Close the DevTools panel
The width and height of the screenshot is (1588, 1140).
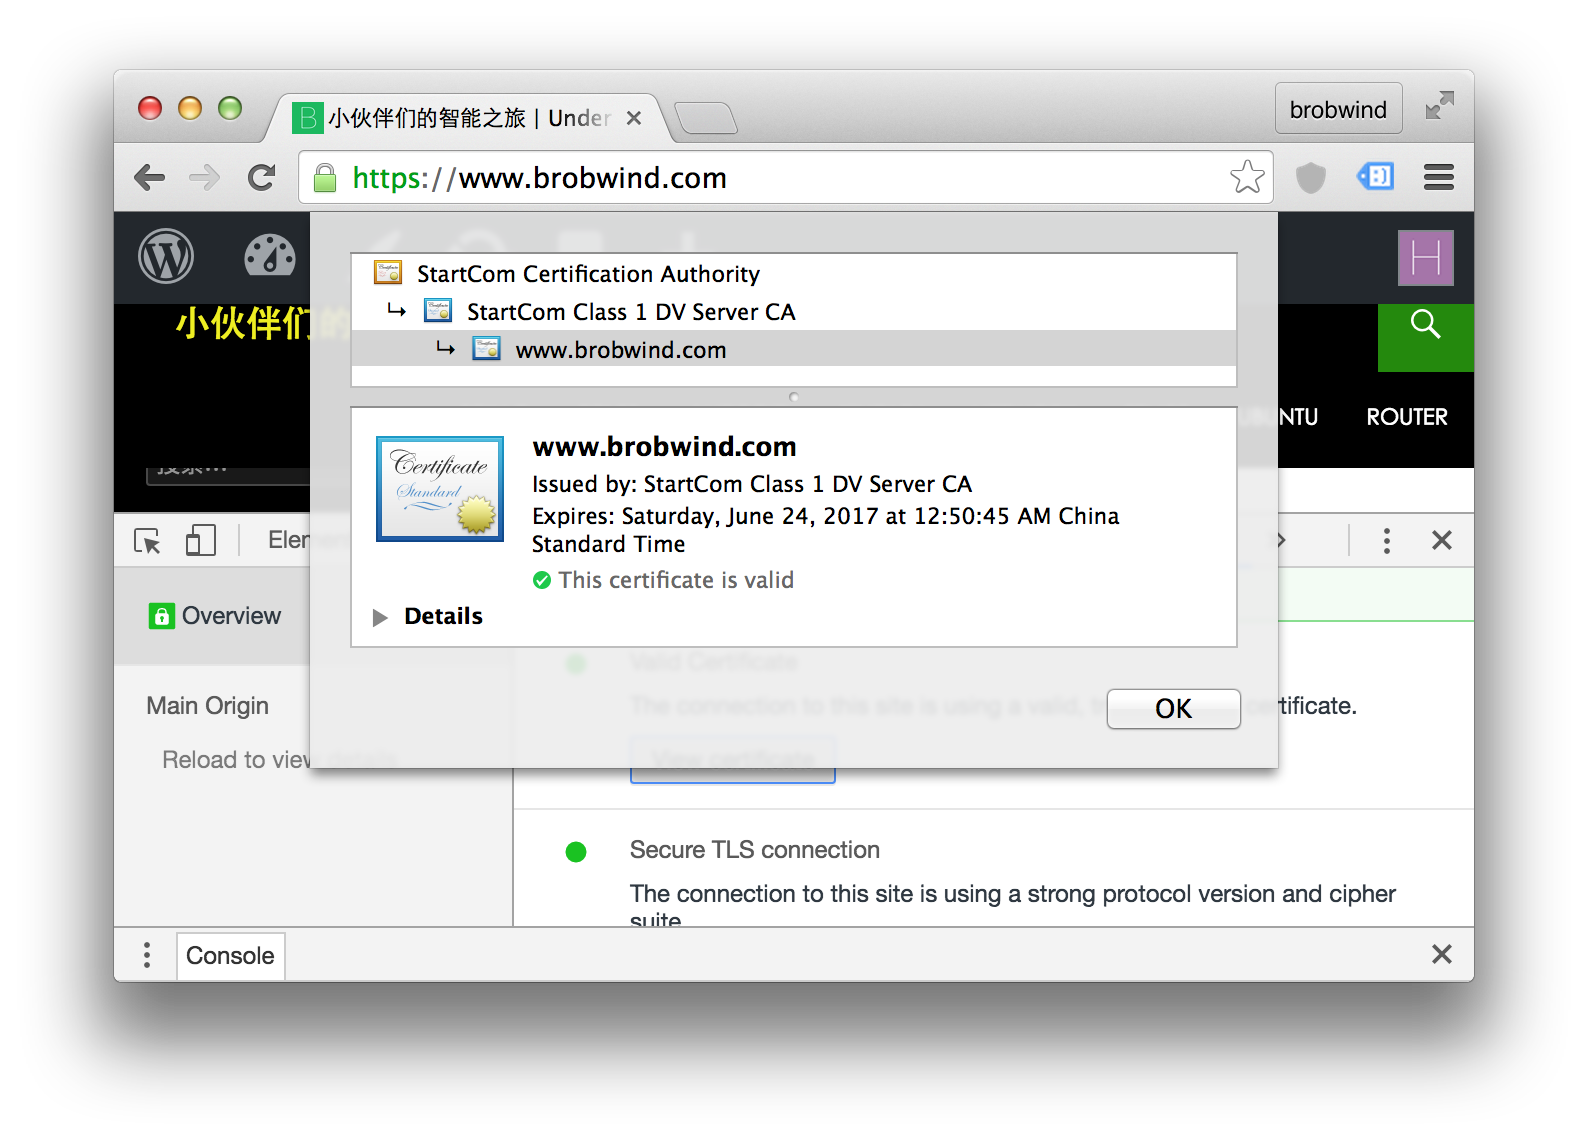pyautogui.click(x=1442, y=540)
